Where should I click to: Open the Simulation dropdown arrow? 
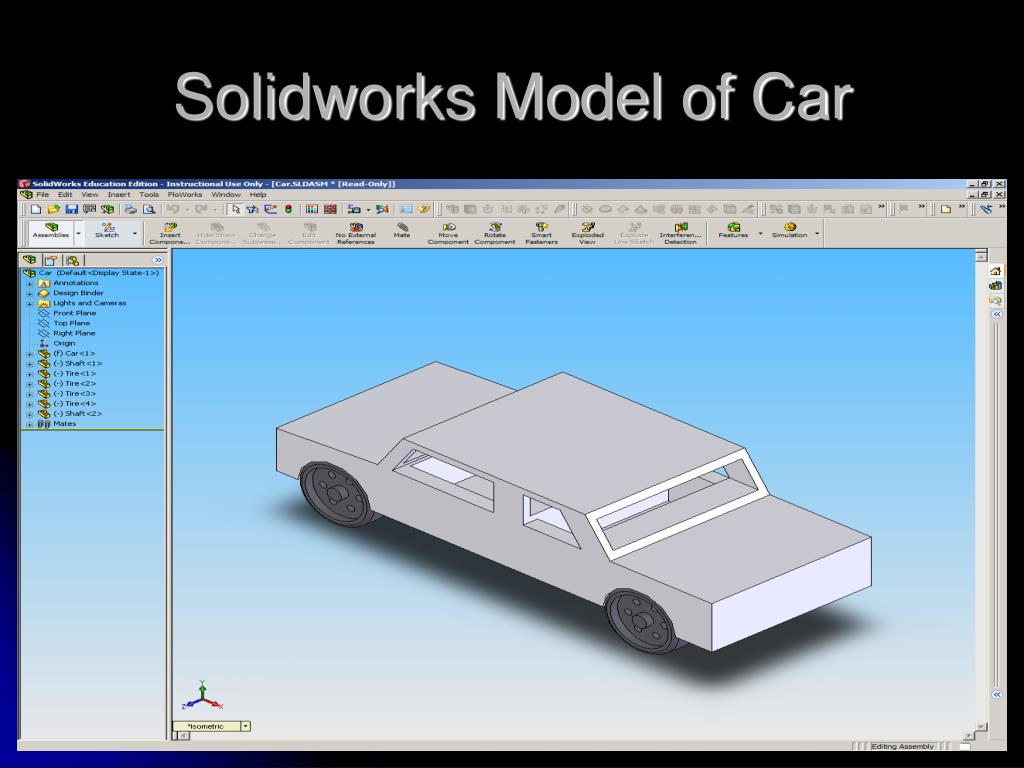pyautogui.click(x=817, y=233)
